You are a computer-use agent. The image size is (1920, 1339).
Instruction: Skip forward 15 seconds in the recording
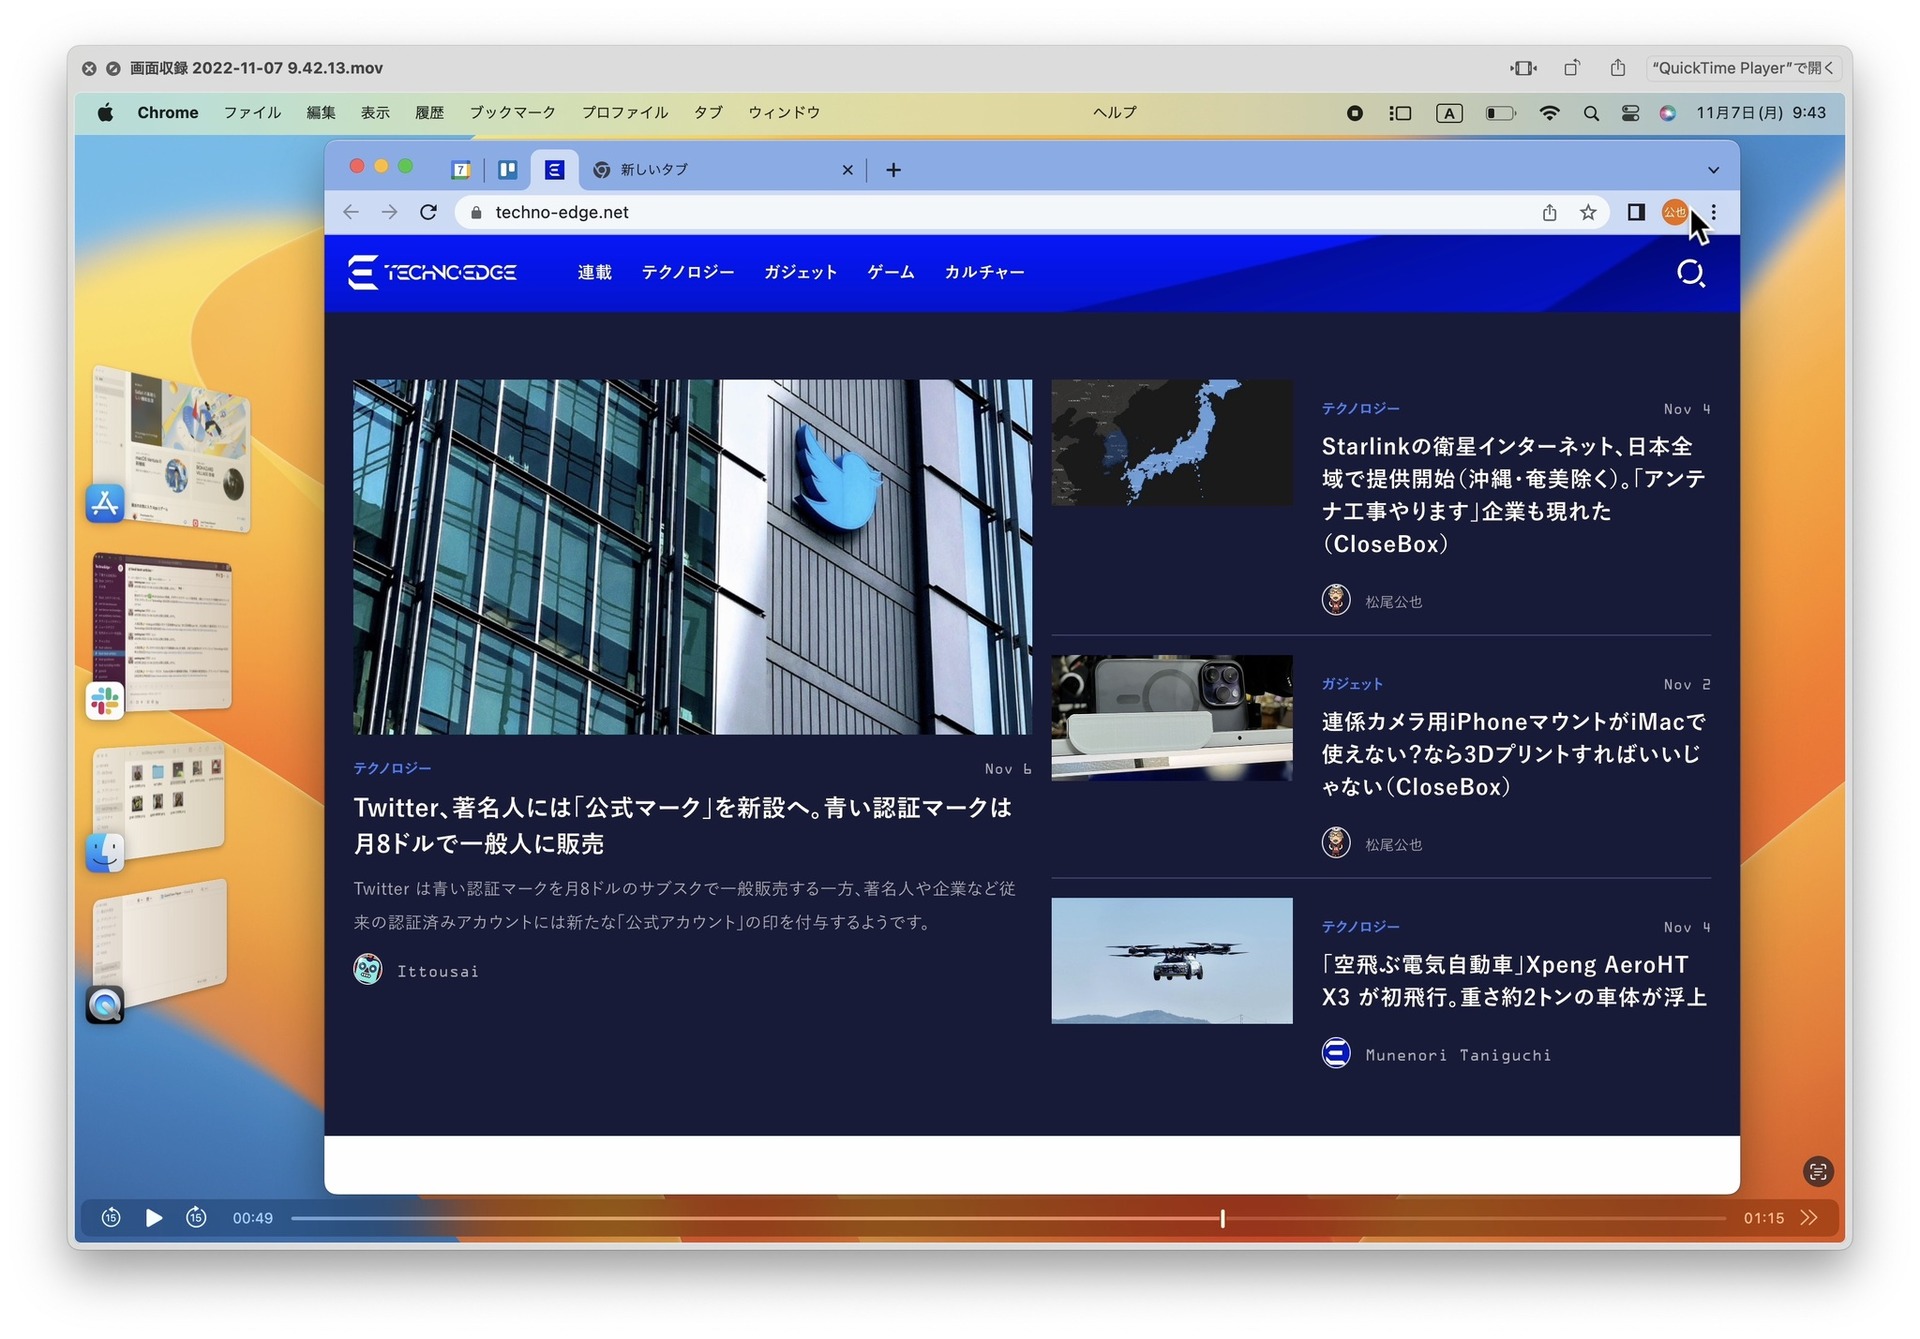(x=196, y=1217)
